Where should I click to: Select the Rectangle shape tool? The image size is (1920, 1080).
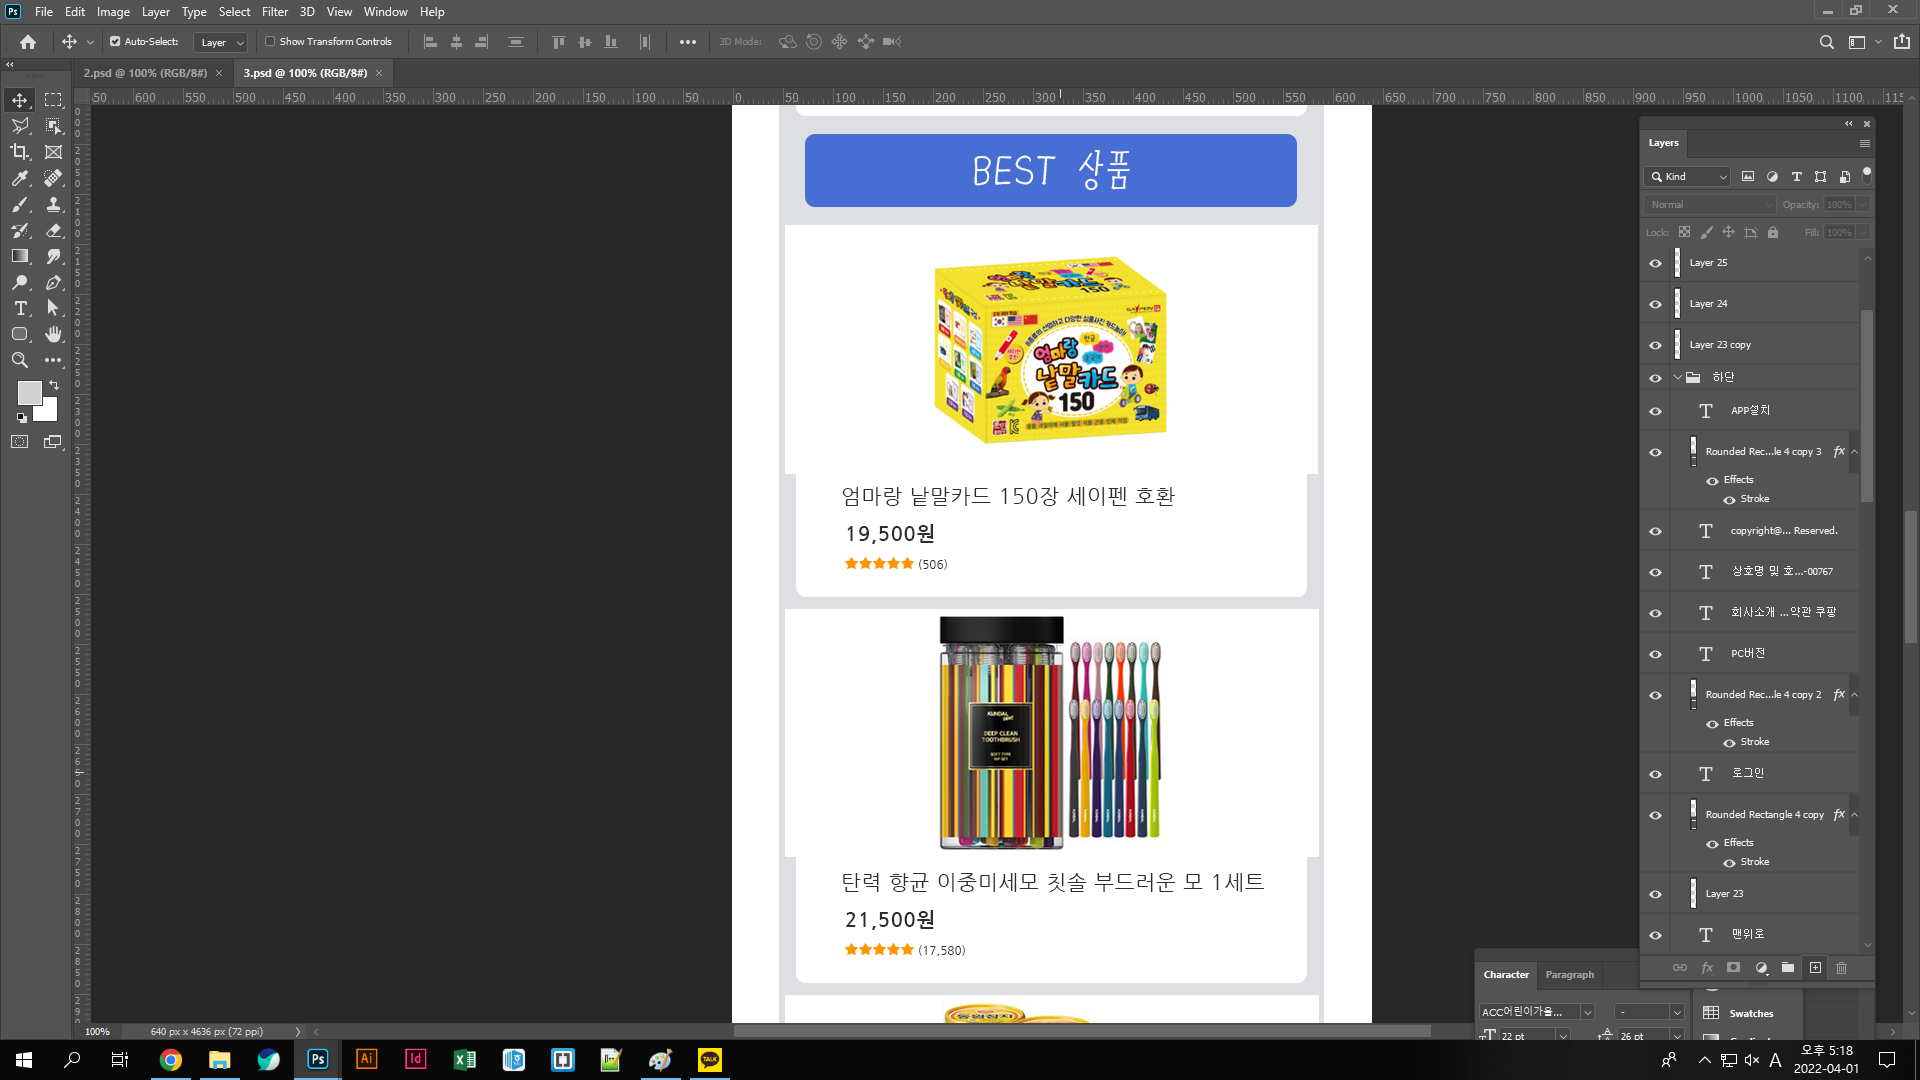[x=20, y=334]
